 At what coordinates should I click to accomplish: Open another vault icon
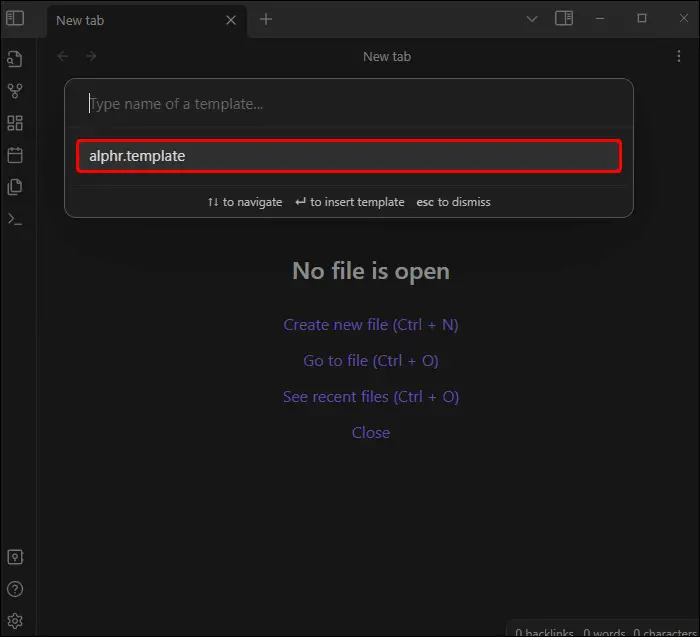click(x=15, y=557)
